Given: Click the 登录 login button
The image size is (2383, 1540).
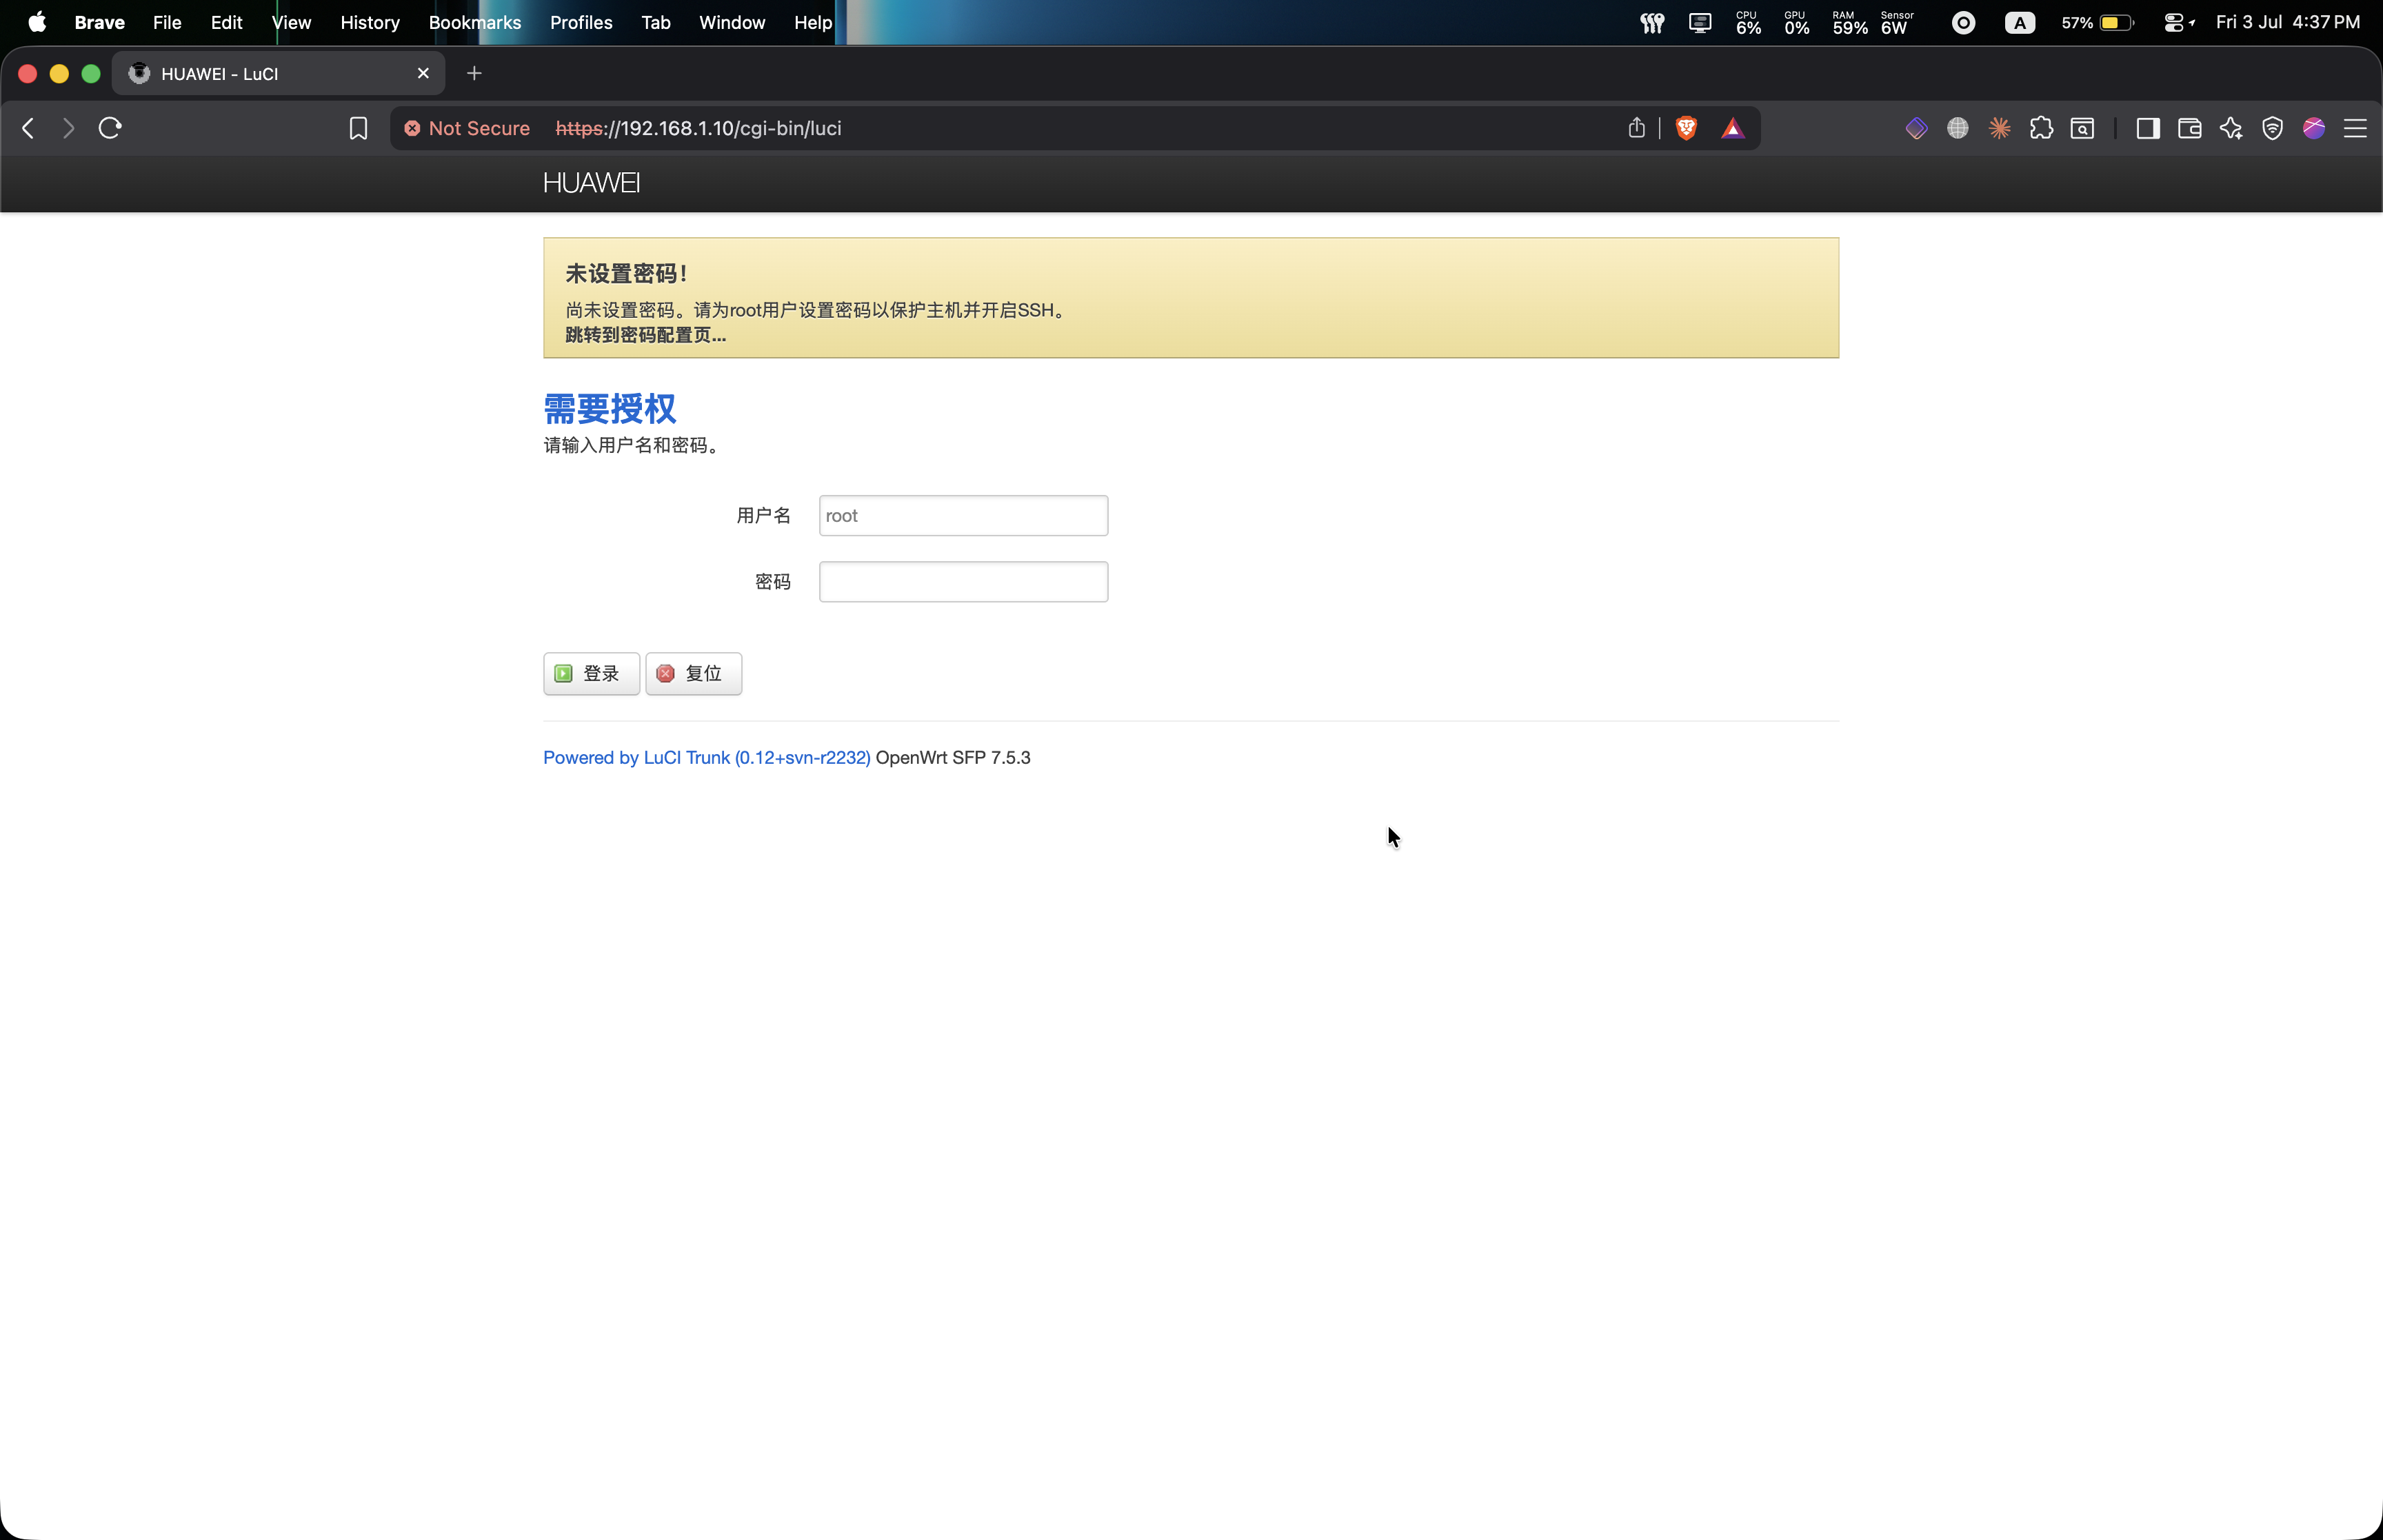Looking at the screenshot, I should [x=591, y=673].
